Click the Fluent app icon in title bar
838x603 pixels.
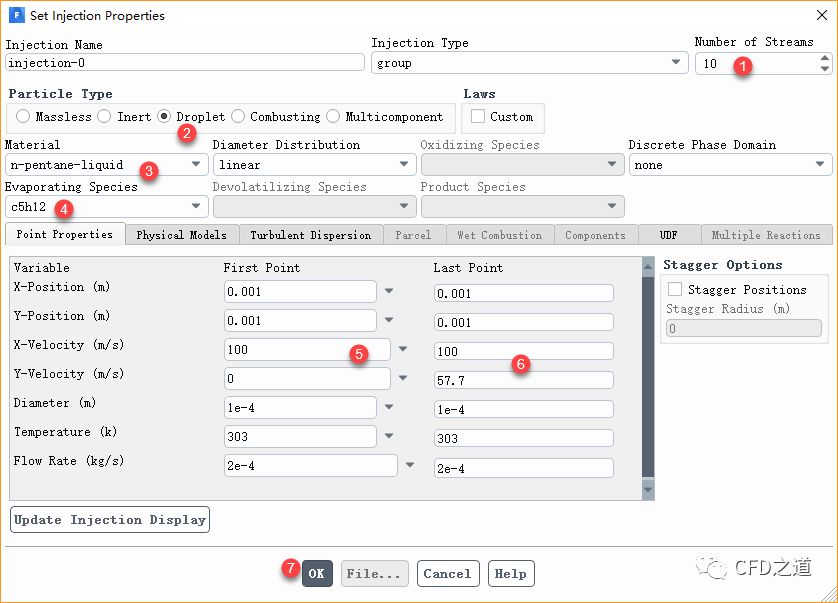(x=15, y=15)
